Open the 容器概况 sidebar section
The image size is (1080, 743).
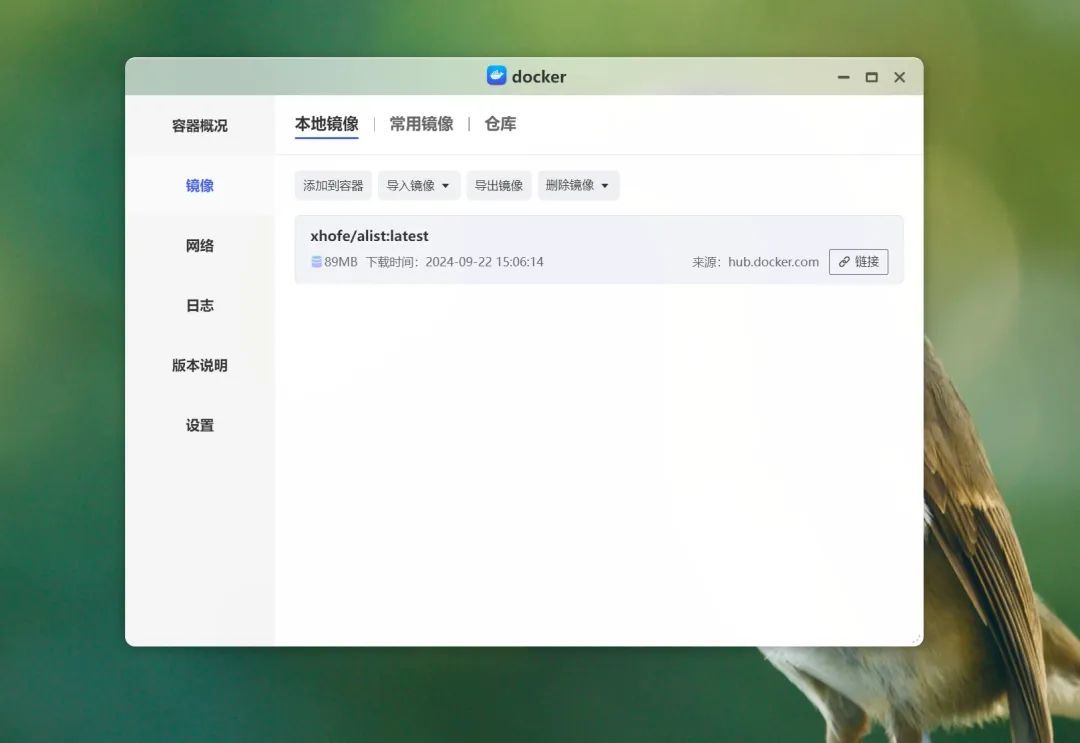[x=200, y=125]
